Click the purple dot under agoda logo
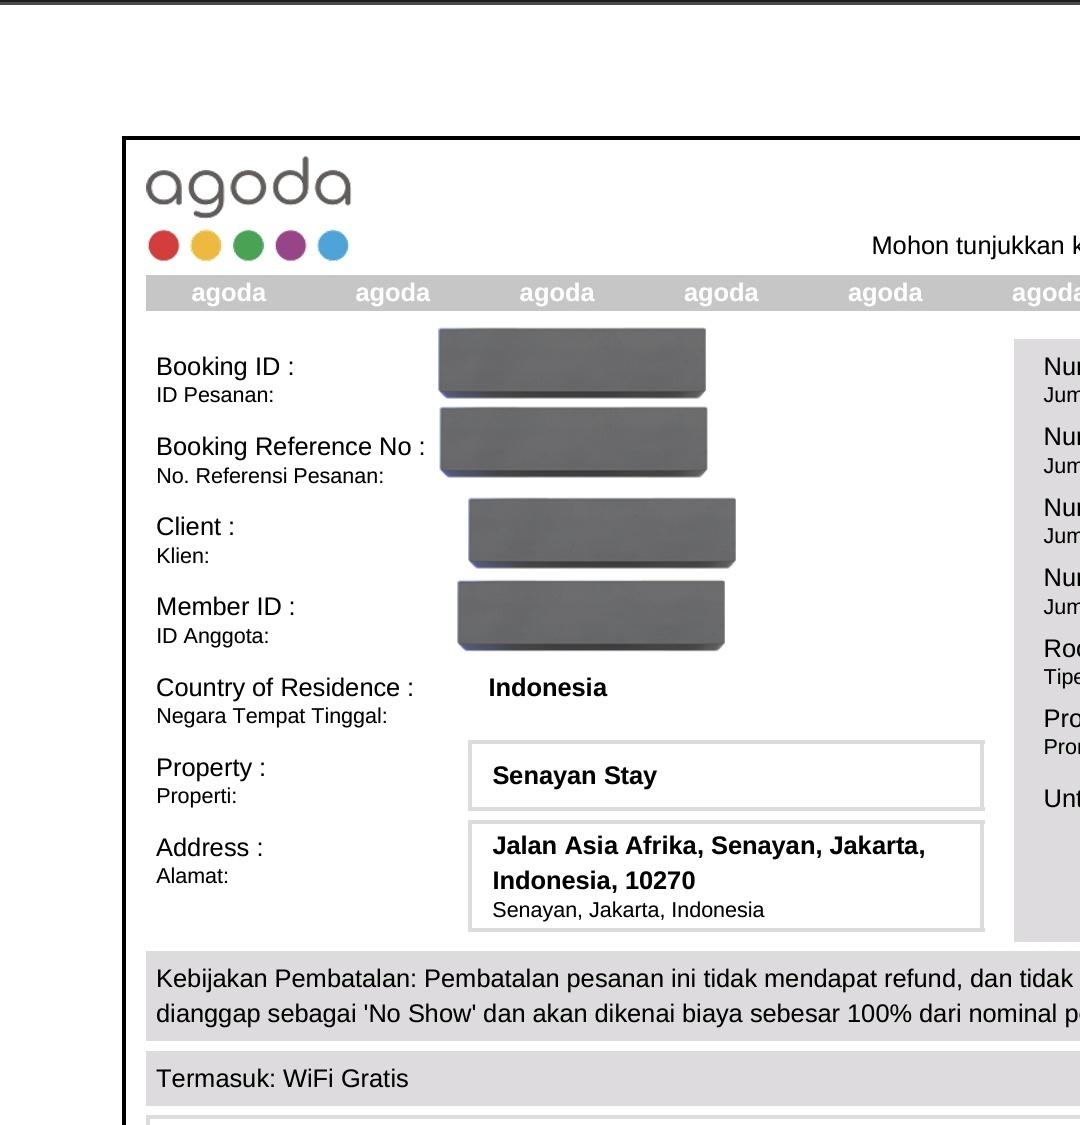The width and height of the screenshot is (1080, 1125). tap(291, 245)
